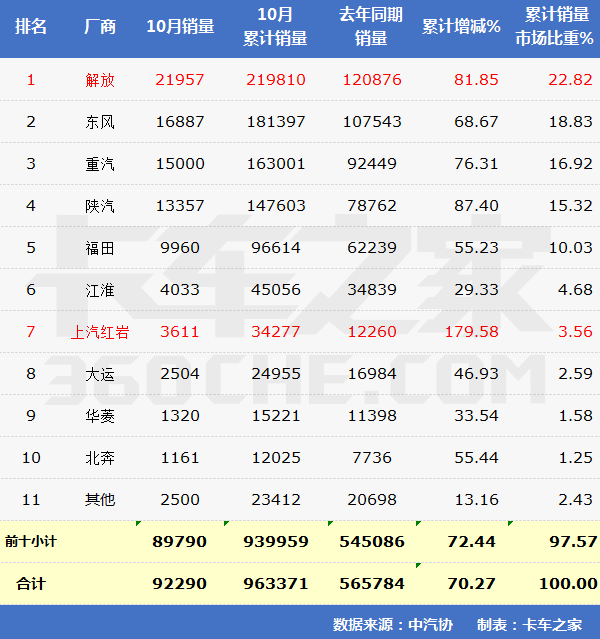Select the total value 92290
Image resolution: width=600 pixels, height=639 pixels.
pyautogui.click(x=180, y=584)
